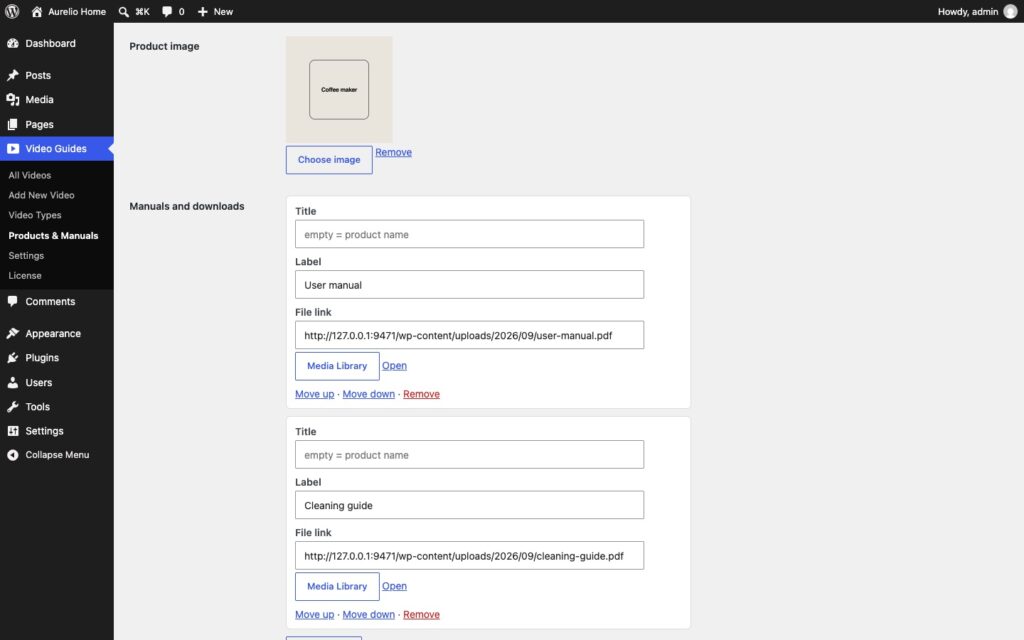
Task: Open Add New Video submenu item
Action: point(41,195)
